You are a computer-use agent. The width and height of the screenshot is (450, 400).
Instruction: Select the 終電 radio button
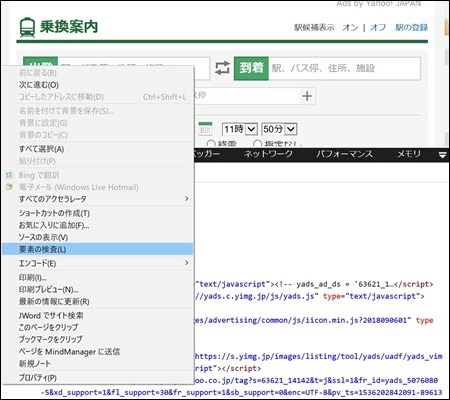211,144
